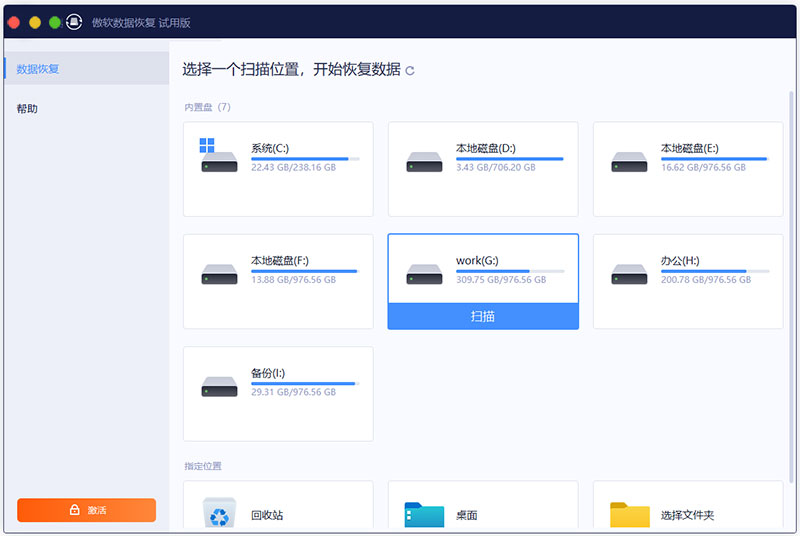800x536 pixels.
Task: Click the 3.43 GB/706.20 GB text
Action: coord(496,167)
